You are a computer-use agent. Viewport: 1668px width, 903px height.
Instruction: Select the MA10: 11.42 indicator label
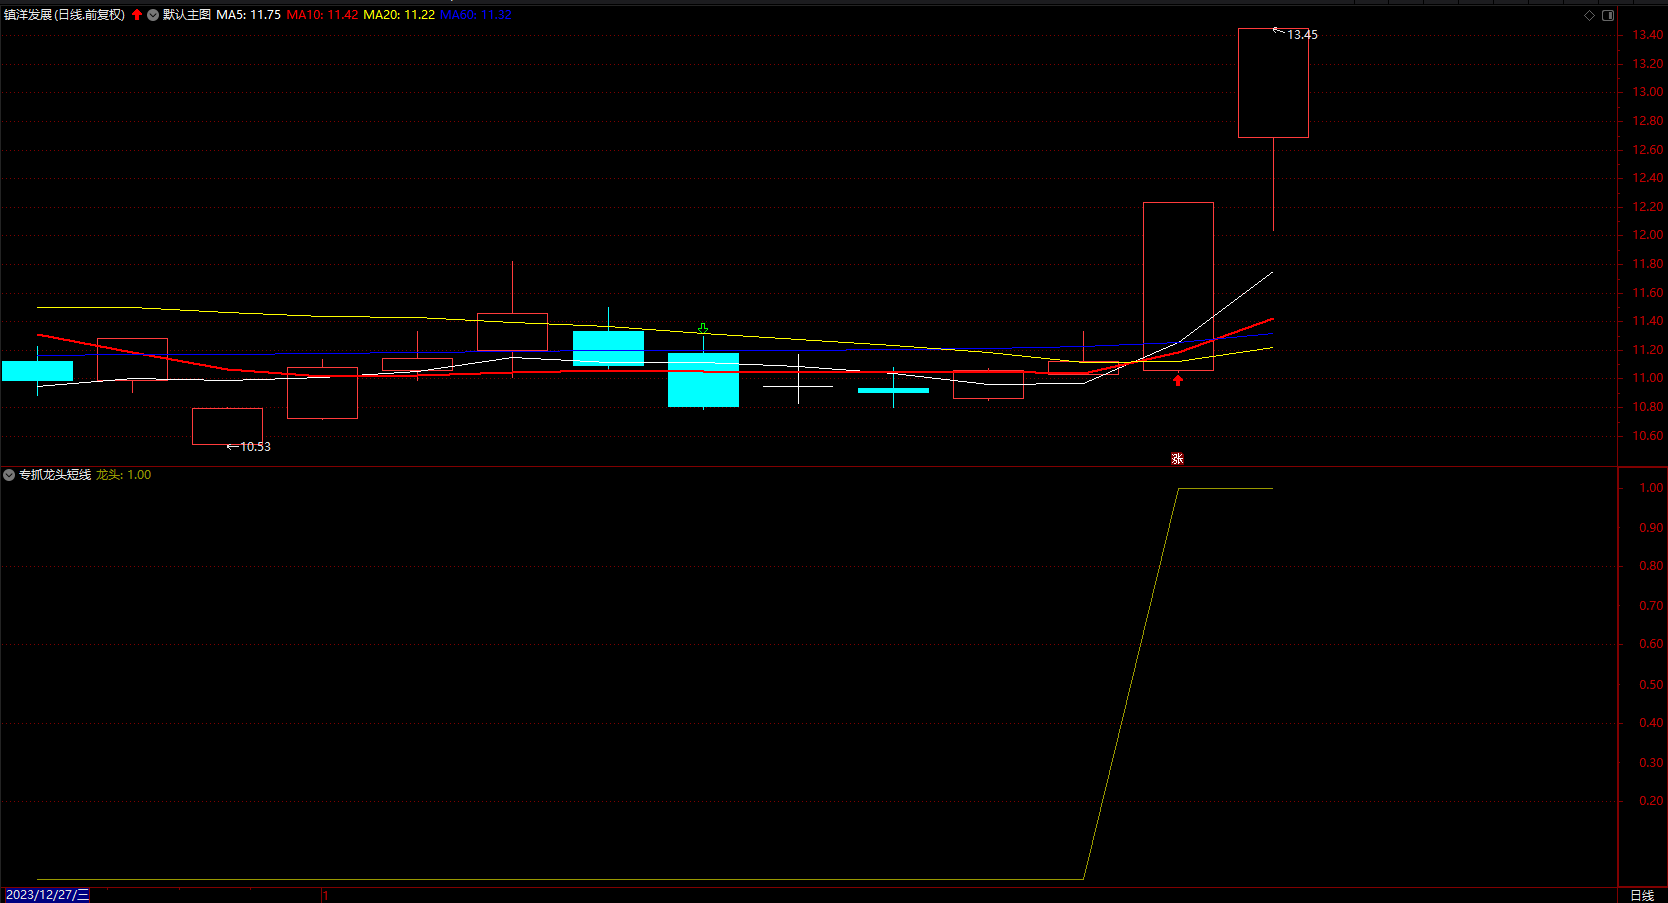(x=322, y=15)
